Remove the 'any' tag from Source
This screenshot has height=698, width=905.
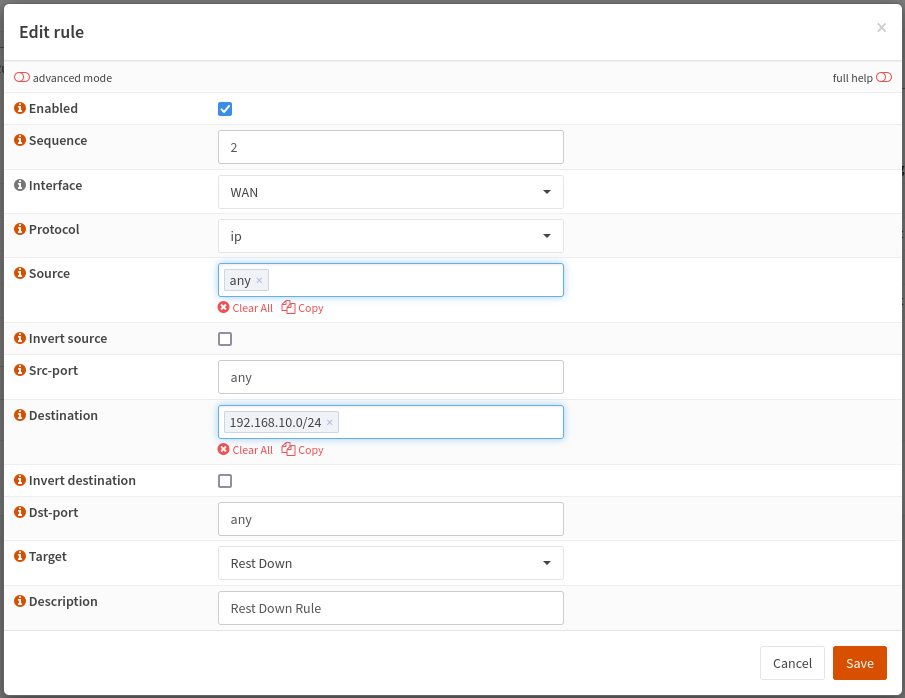click(258, 280)
